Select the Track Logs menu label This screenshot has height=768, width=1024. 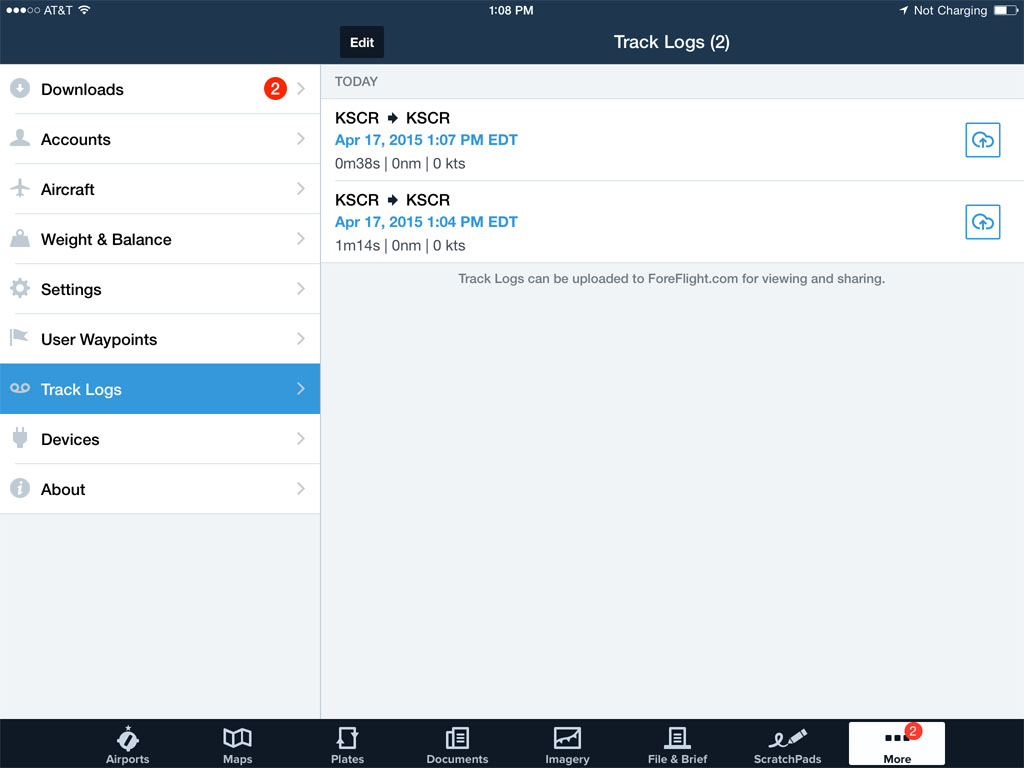coord(81,390)
